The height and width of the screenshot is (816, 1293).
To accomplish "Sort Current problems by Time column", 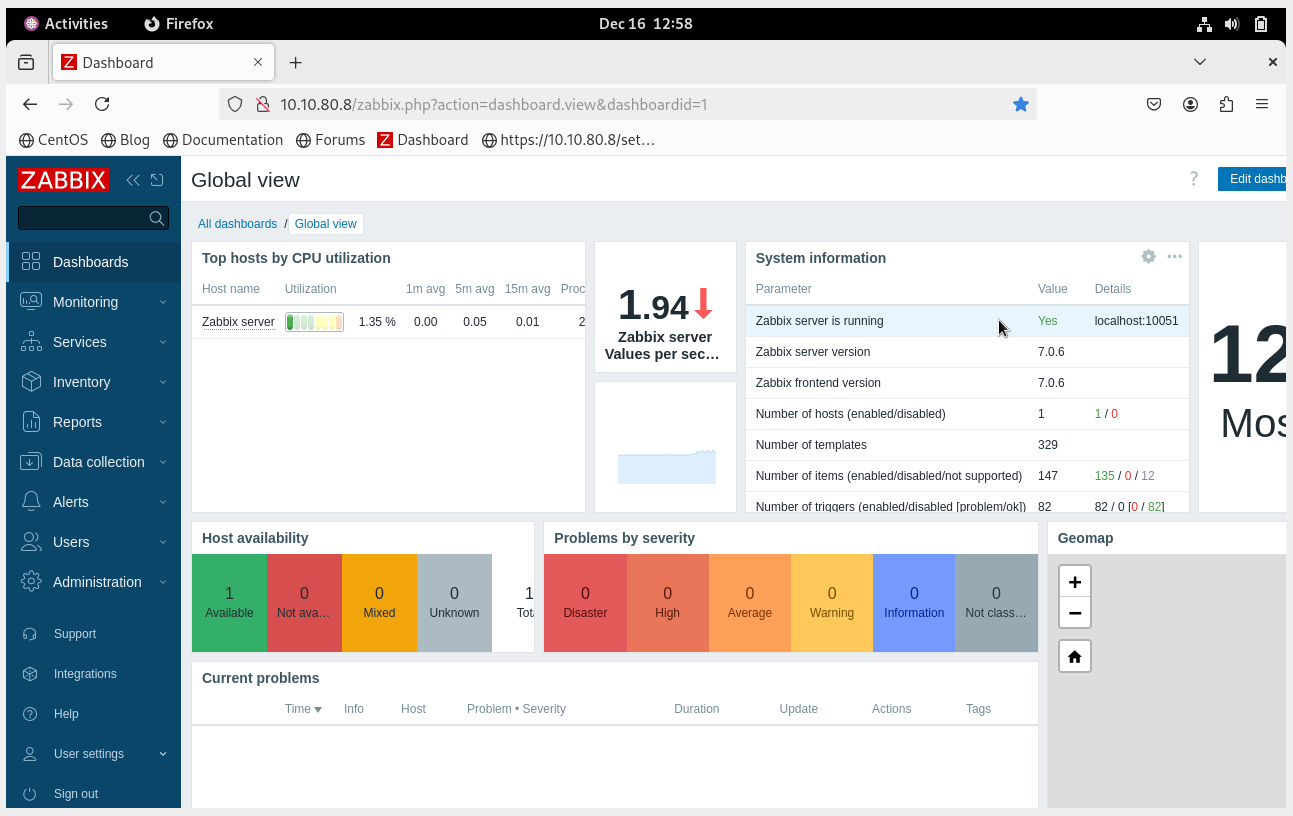I will click(303, 709).
